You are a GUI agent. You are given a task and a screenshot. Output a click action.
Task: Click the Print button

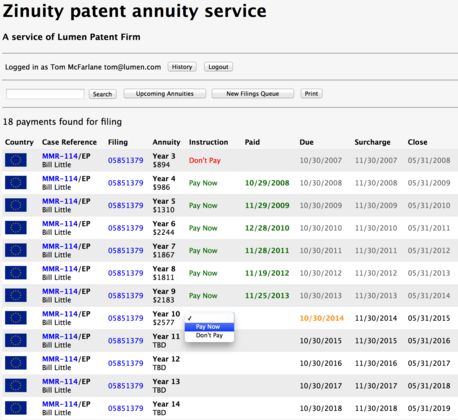[x=311, y=94]
